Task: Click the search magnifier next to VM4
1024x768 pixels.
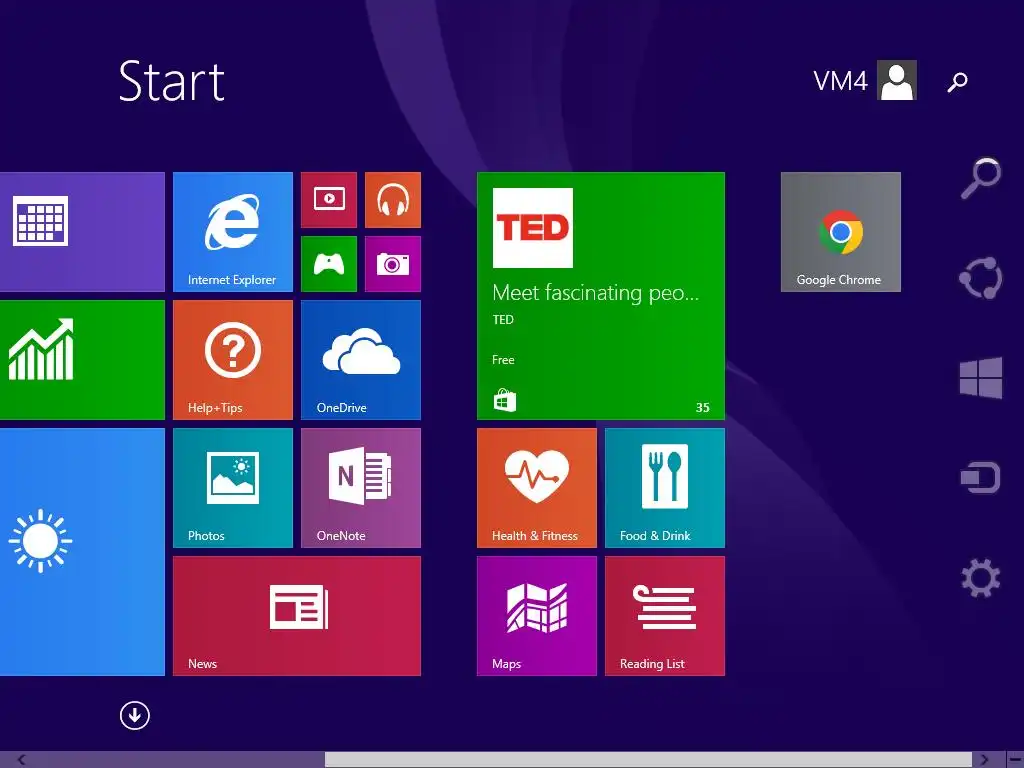Action: (x=957, y=82)
